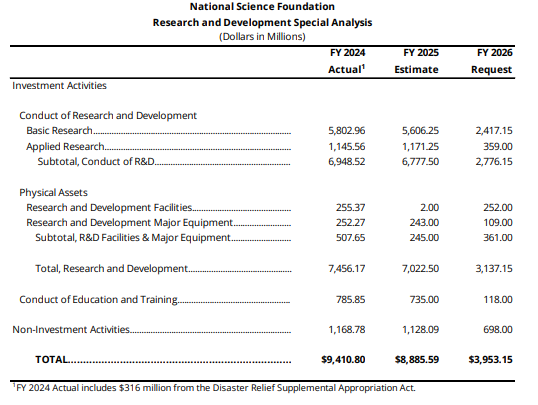
Task: Click 'Conduct of Education and Training' label
Action: 98,300
